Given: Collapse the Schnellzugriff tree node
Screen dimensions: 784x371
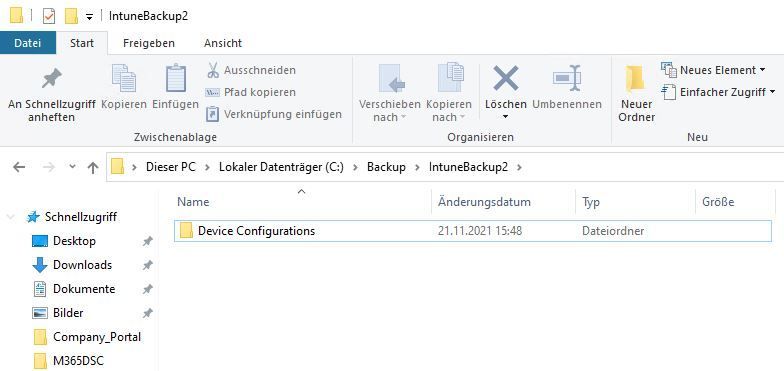Looking at the screenshot, I should tap(10, 217).
